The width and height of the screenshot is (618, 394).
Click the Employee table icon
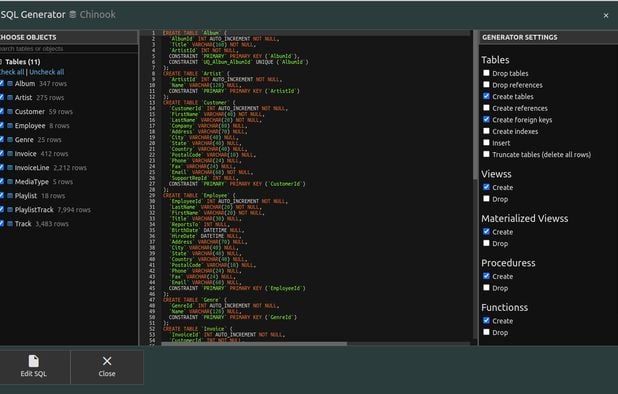(10, 126)
